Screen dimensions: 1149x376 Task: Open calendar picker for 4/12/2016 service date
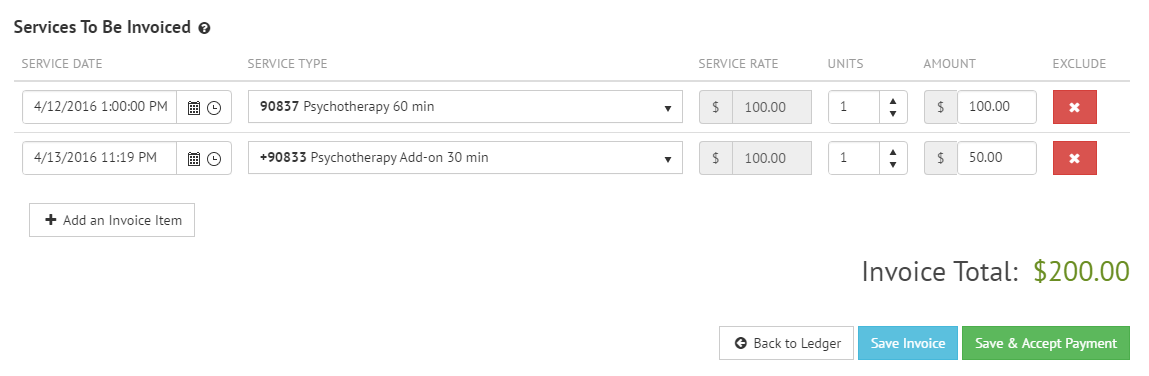click(194, 108)
